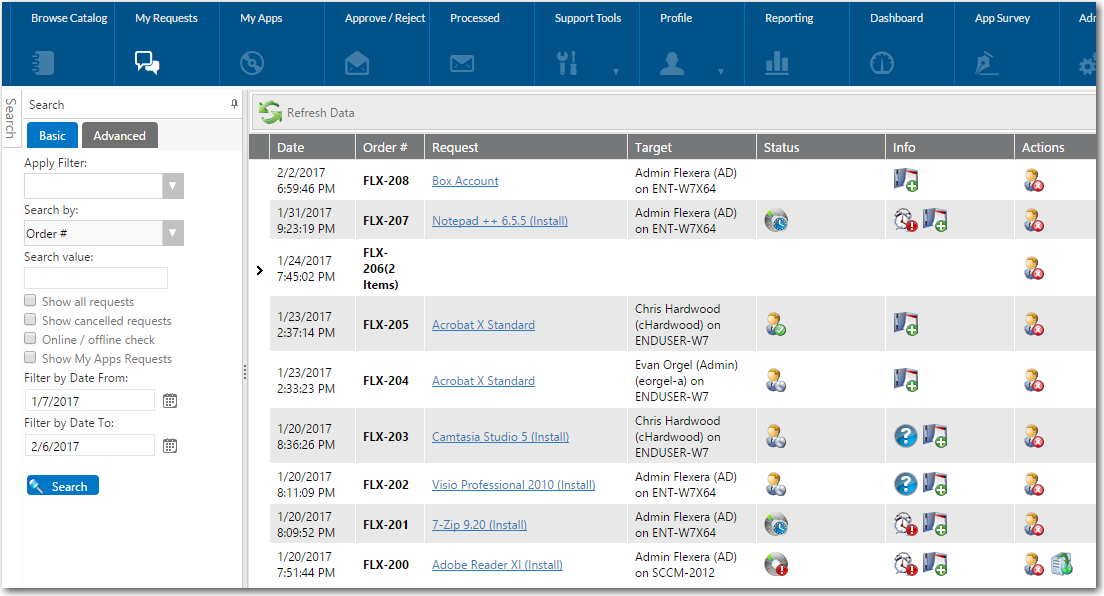Click the Refresh Data icon
1104x596 pixels.
(270, 112)
